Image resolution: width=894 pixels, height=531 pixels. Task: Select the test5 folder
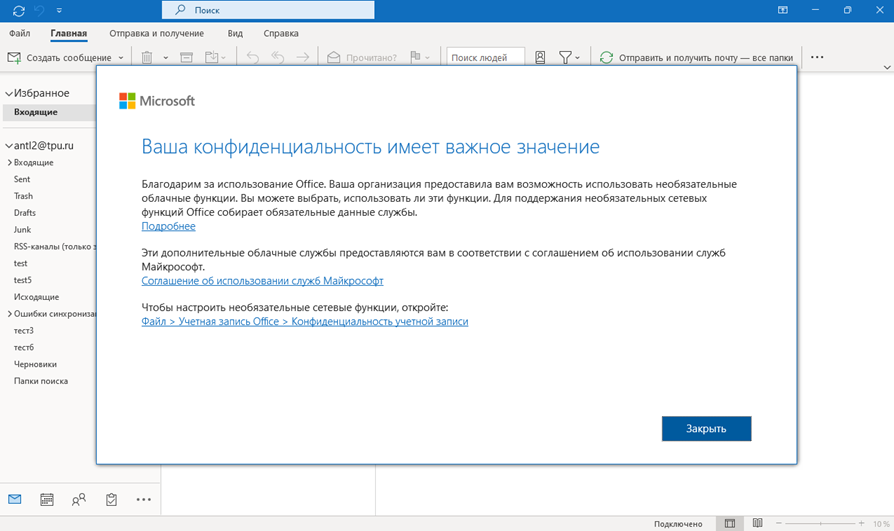[23, 280]
